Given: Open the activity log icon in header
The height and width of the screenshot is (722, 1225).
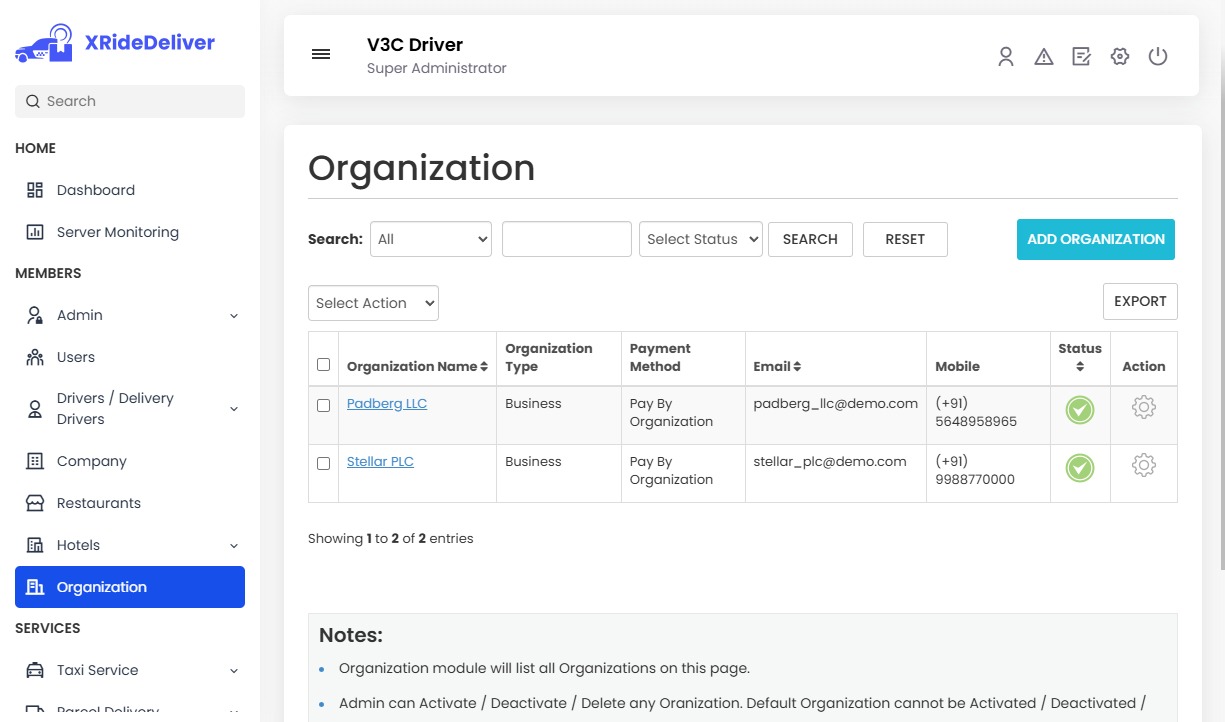Looking at the screenshot, I should pos(1081,57).
